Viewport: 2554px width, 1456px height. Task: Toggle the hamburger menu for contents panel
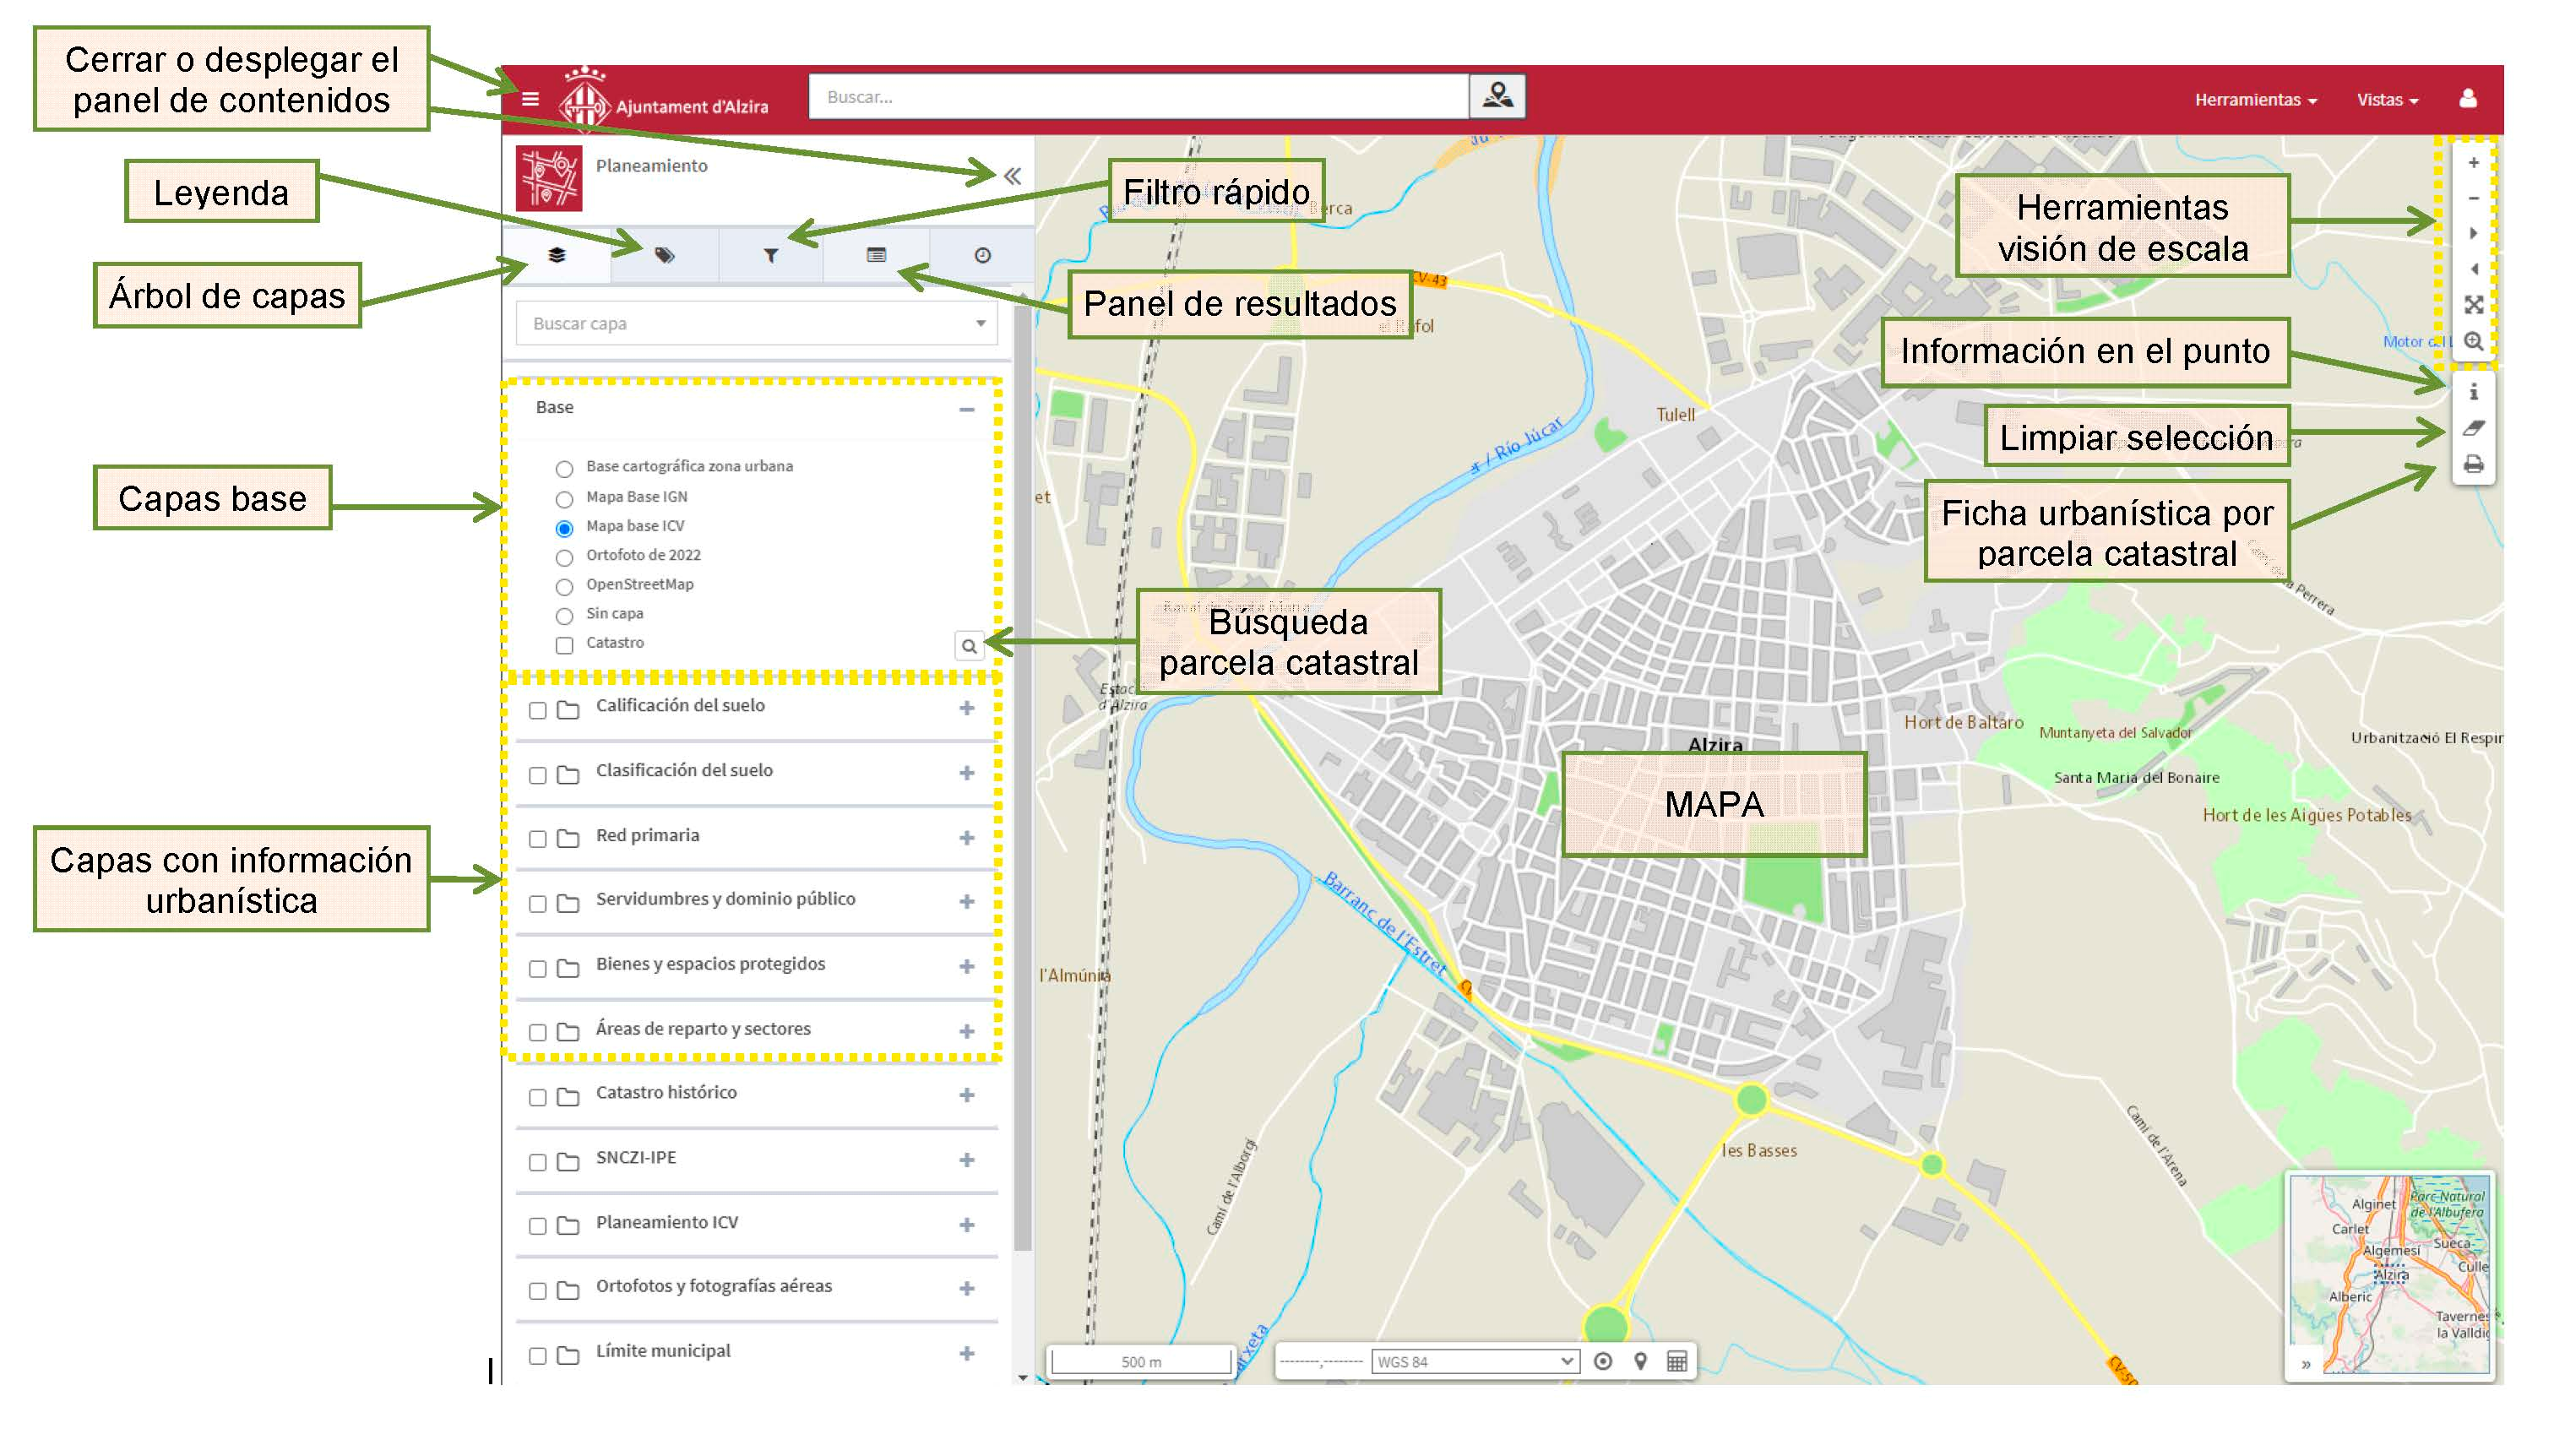[530, 99]
